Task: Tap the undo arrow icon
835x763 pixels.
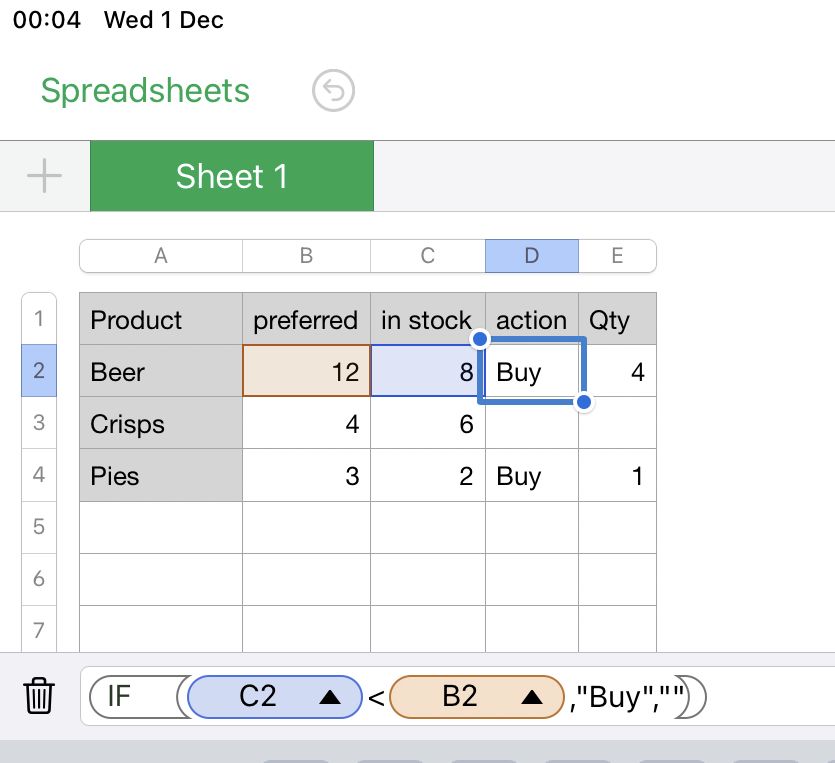Action: [x=333, y=91]
